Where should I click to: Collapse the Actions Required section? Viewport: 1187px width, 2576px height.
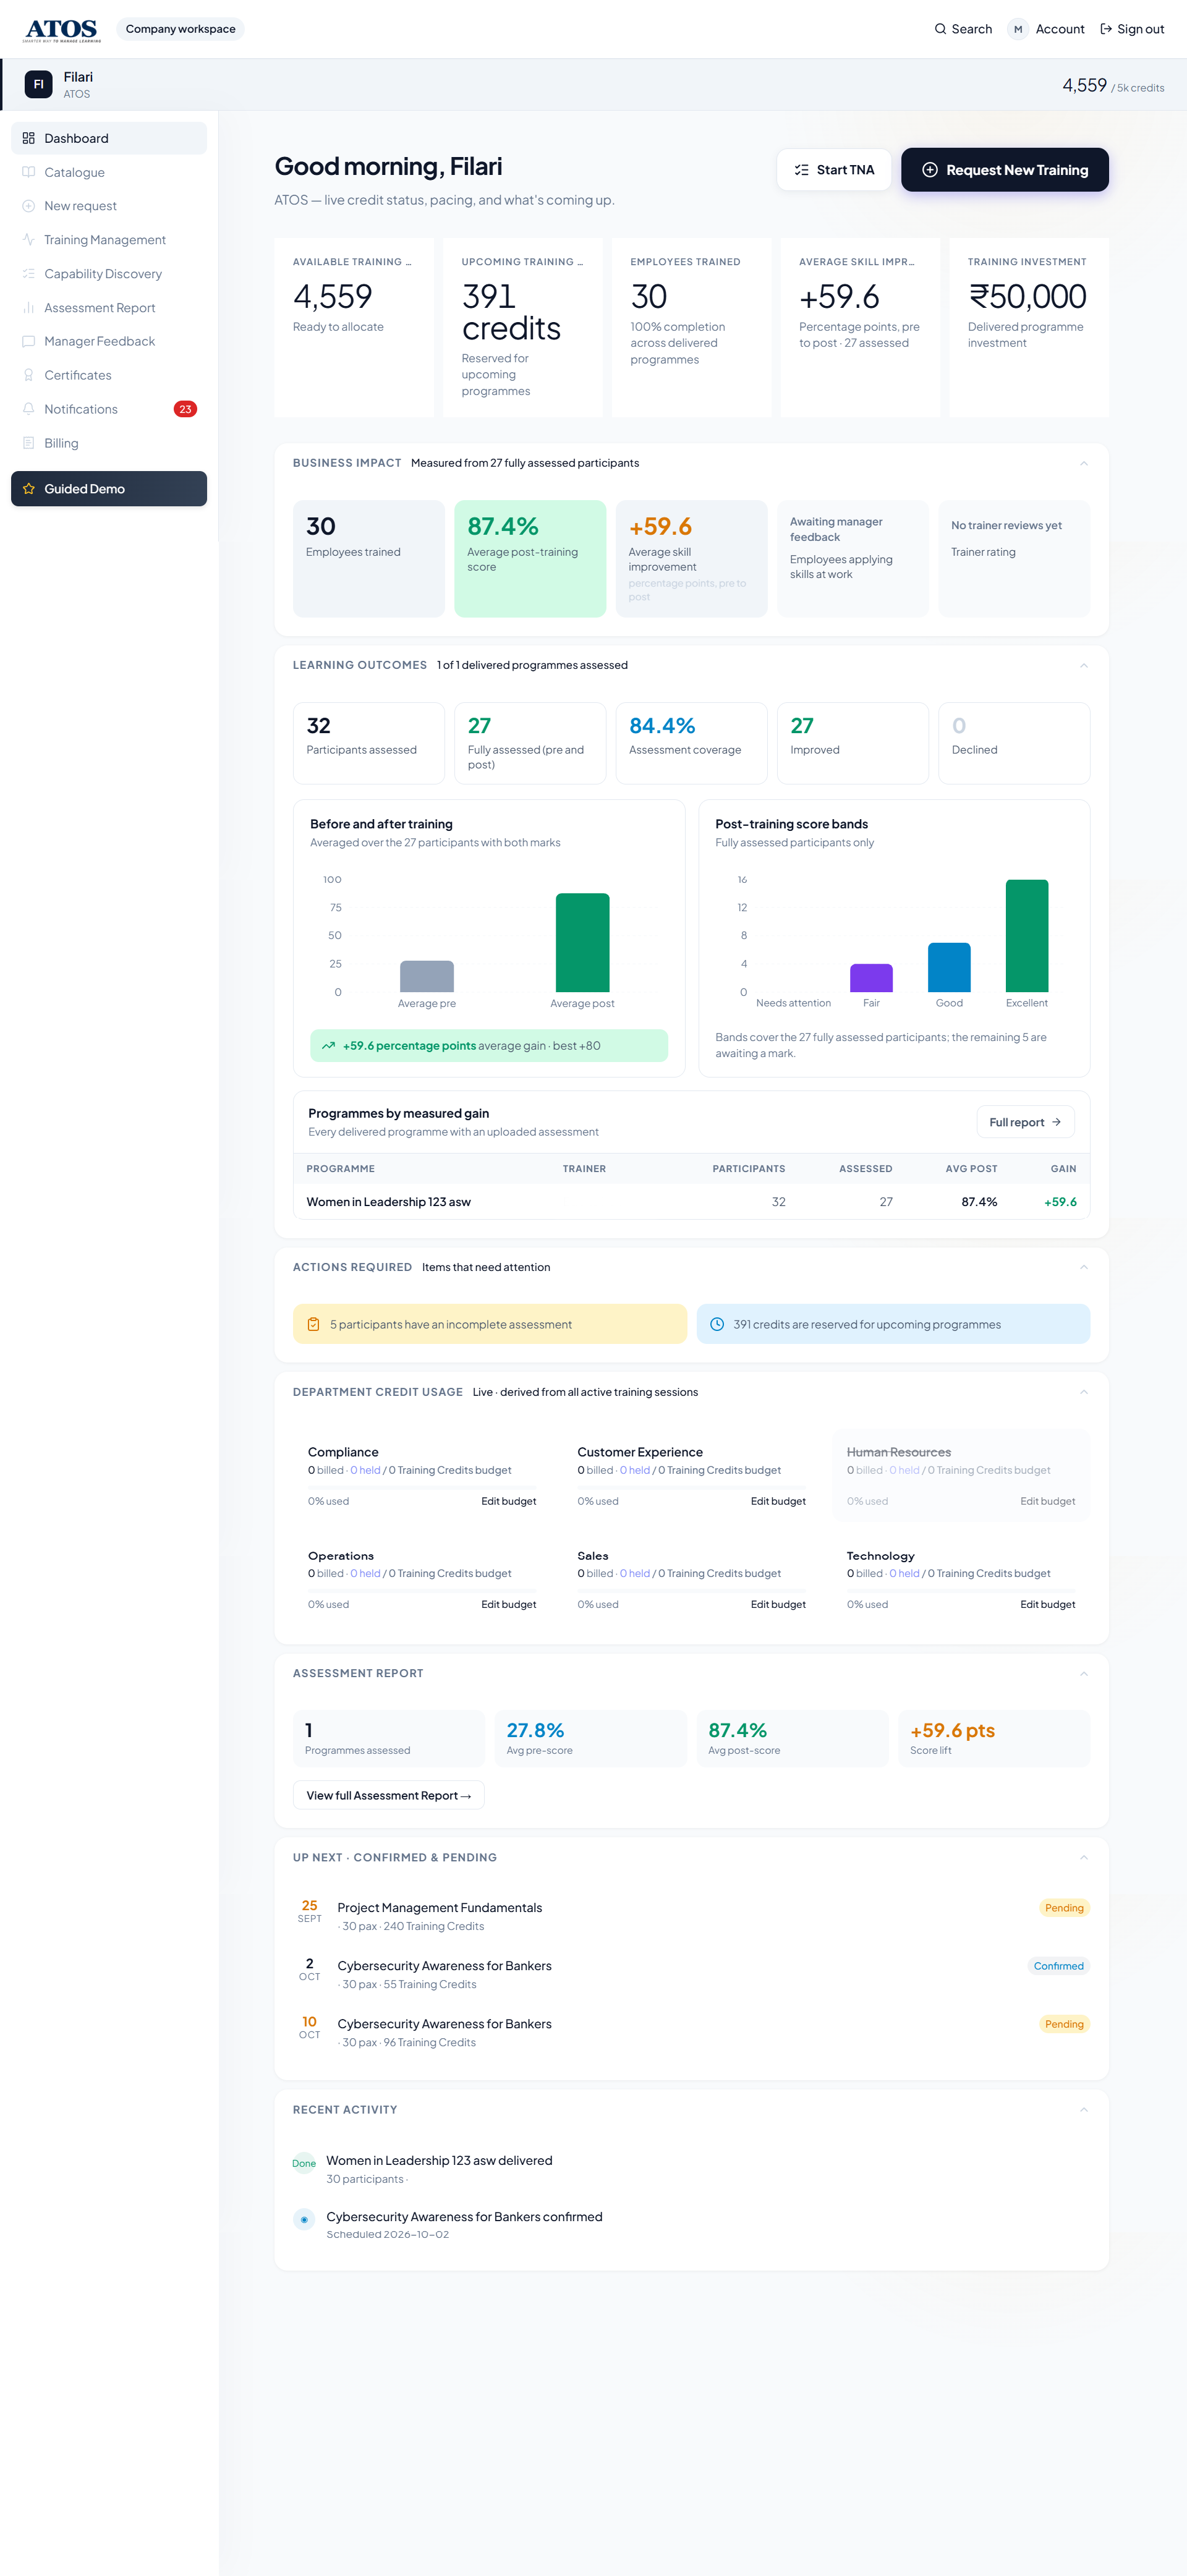1083,1267
